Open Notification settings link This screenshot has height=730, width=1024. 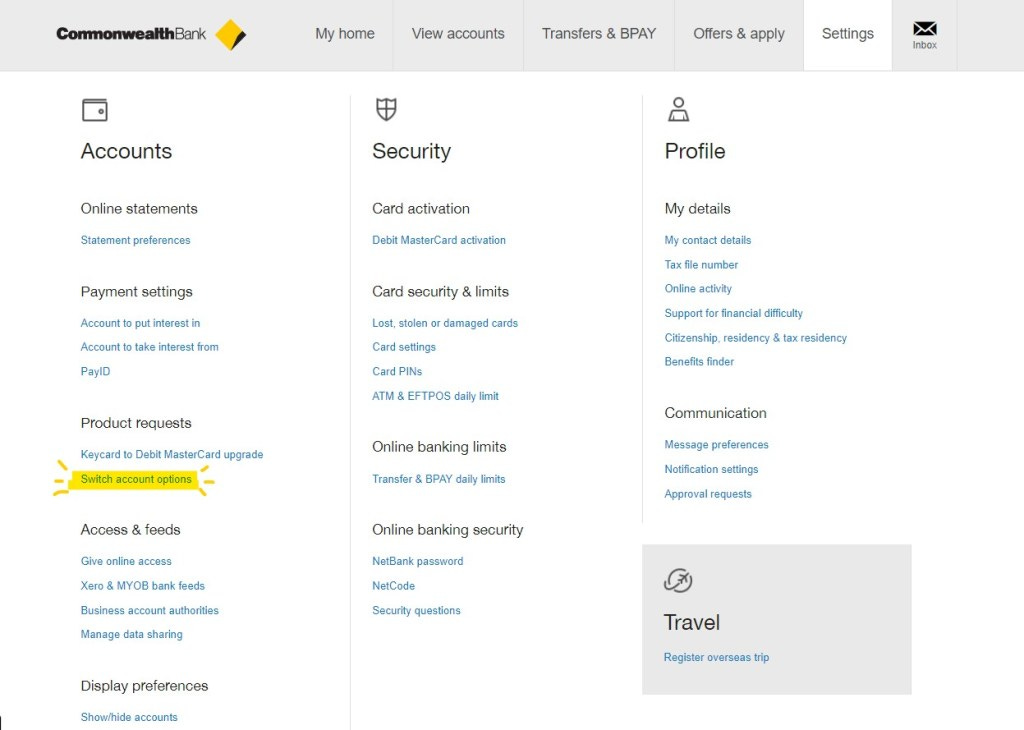pyautogui.click(x=711, y=469)
